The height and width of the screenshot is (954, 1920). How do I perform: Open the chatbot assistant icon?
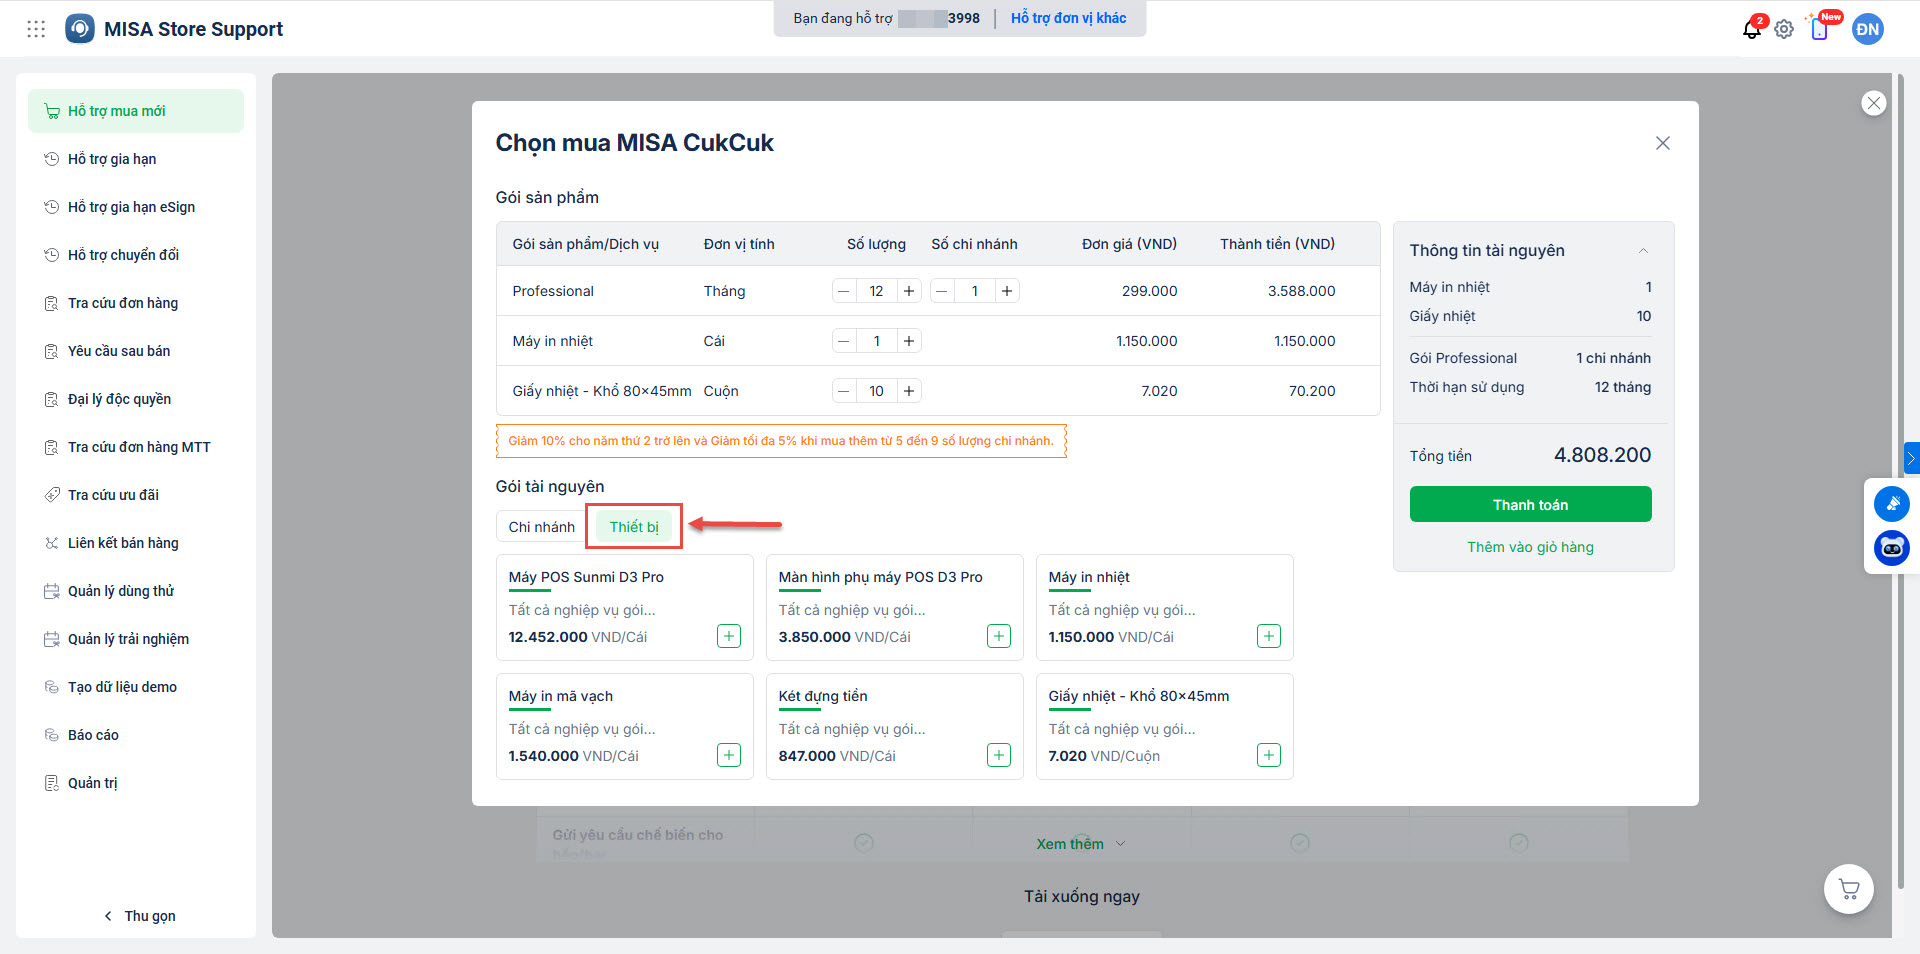coord(1891,548)
